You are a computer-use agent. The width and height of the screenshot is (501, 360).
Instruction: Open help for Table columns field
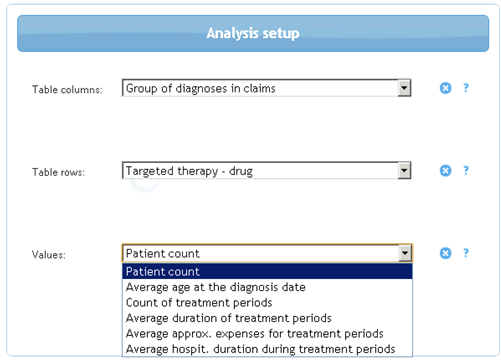click(x=466, y=88)
